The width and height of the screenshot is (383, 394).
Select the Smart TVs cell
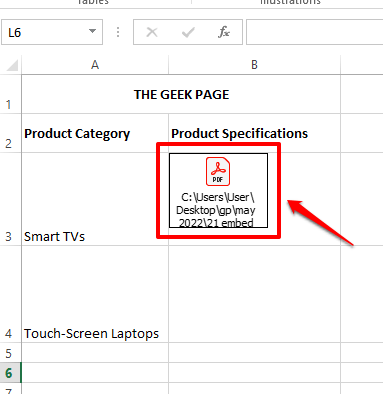pyautogui.click(x=95, y=199)
